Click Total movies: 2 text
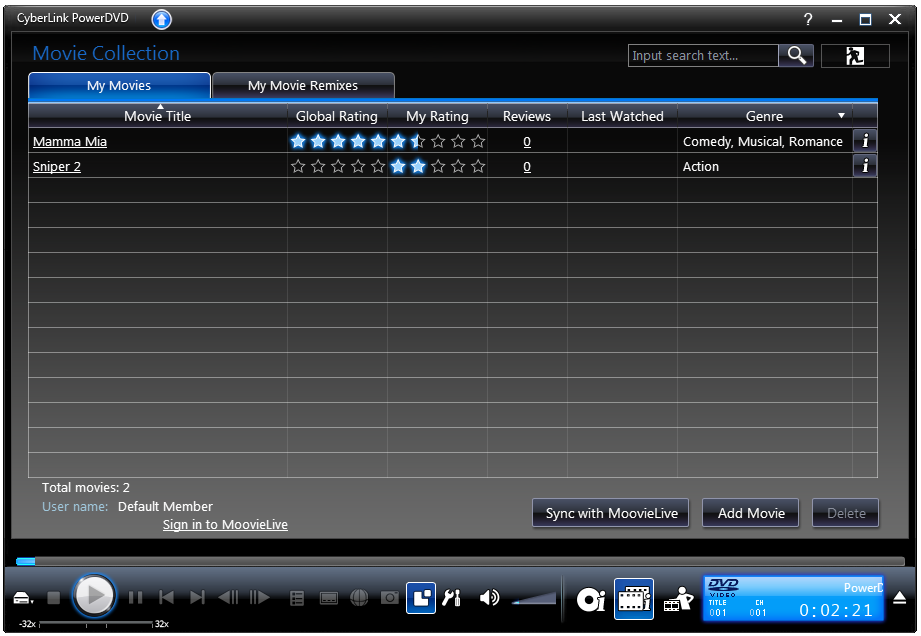 86,487
